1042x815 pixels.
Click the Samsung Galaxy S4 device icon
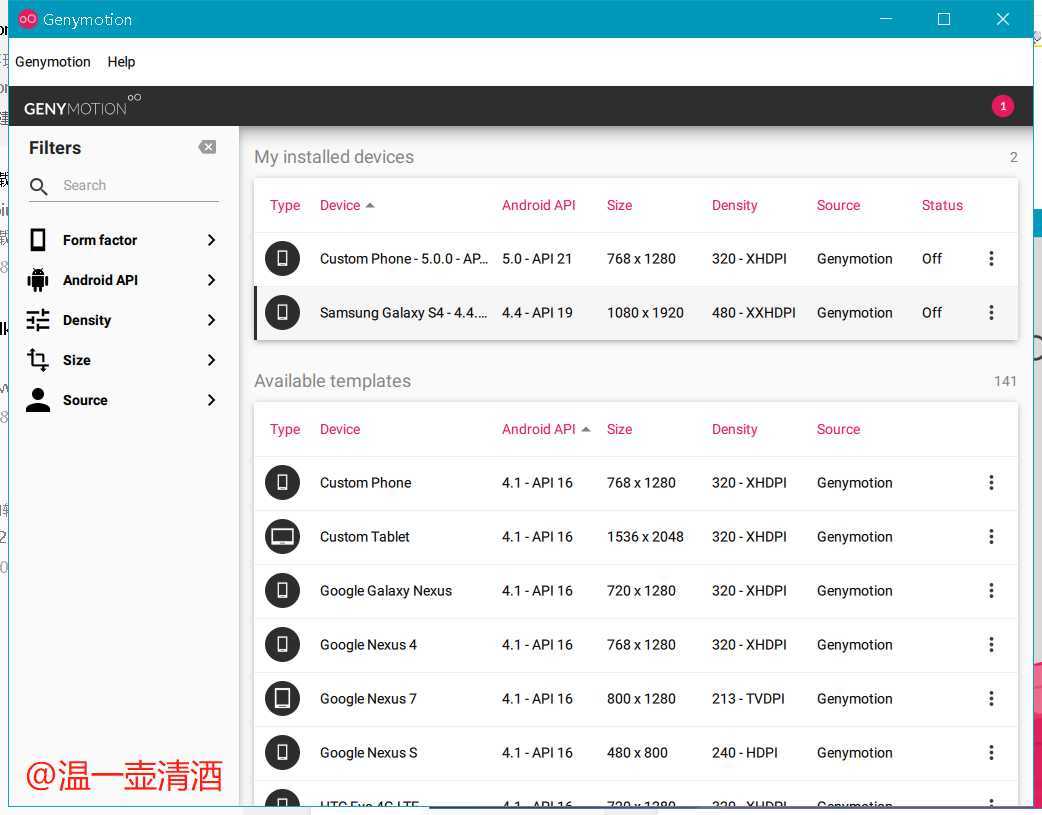(282, 312)
